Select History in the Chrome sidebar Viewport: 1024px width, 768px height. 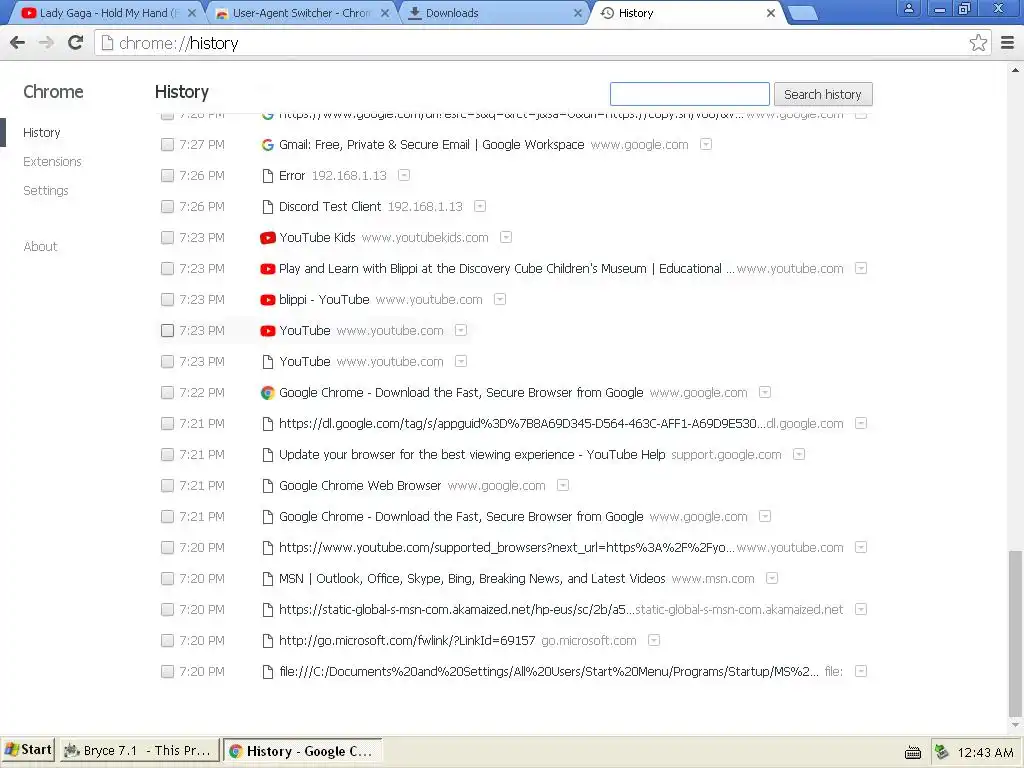click(42, 133)
